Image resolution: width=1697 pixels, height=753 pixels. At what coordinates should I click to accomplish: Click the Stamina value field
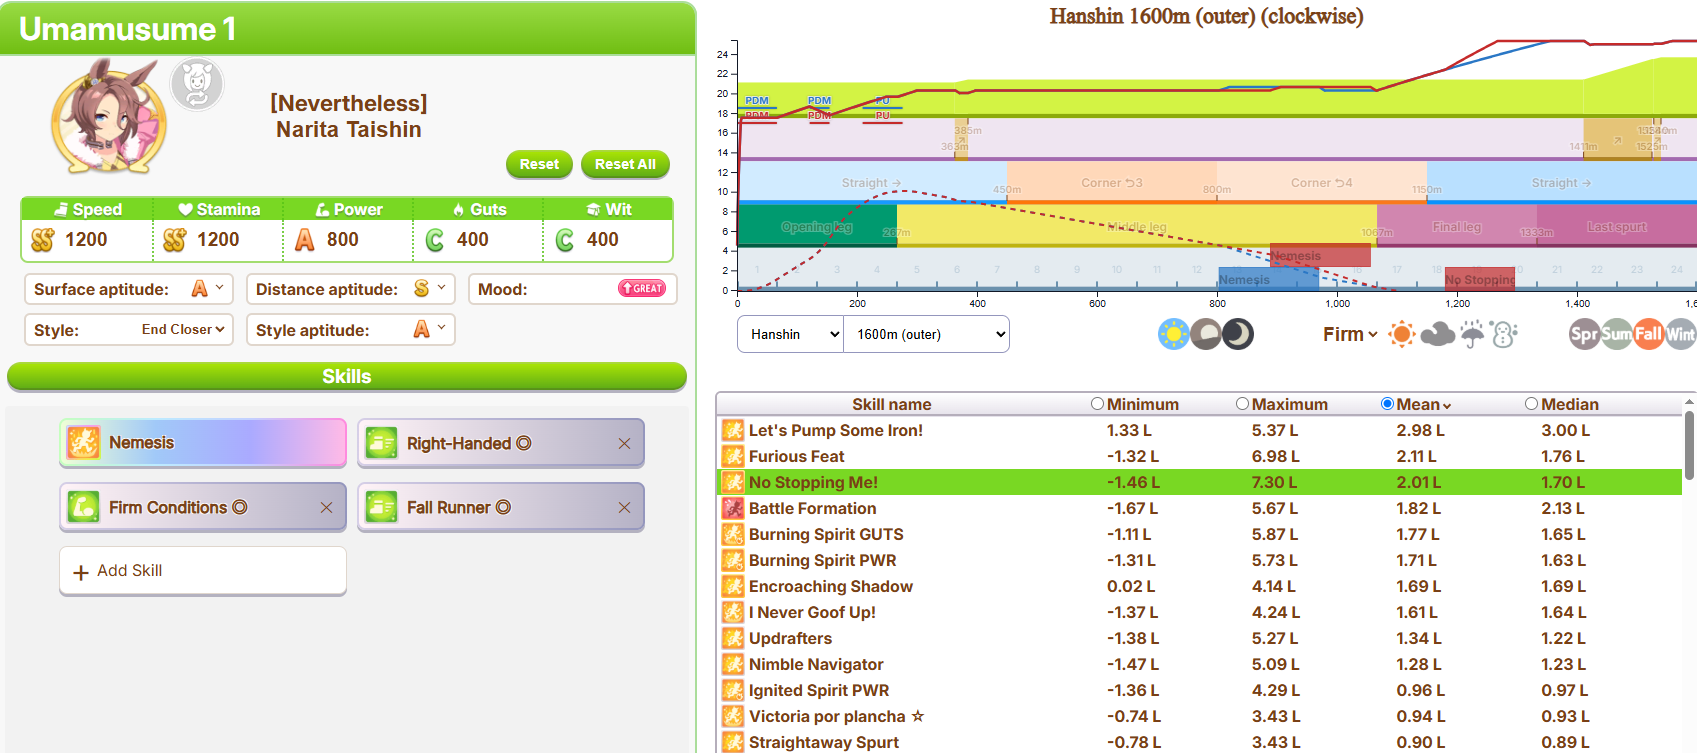[218, 240]
